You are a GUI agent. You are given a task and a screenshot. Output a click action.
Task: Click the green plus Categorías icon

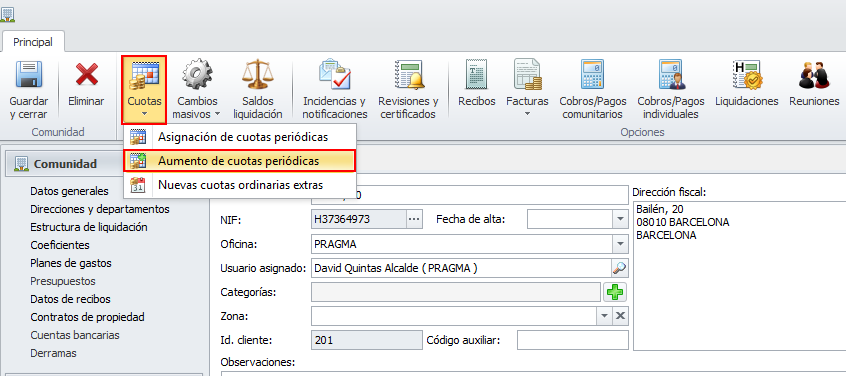coord(615,292)
